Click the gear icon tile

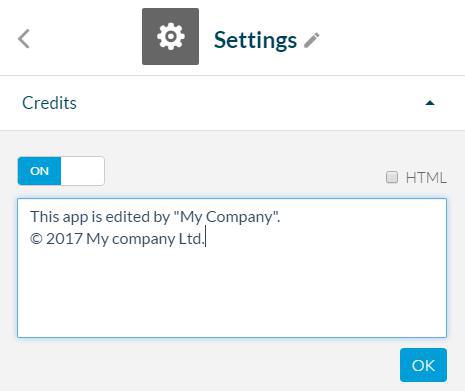[170, 37]
